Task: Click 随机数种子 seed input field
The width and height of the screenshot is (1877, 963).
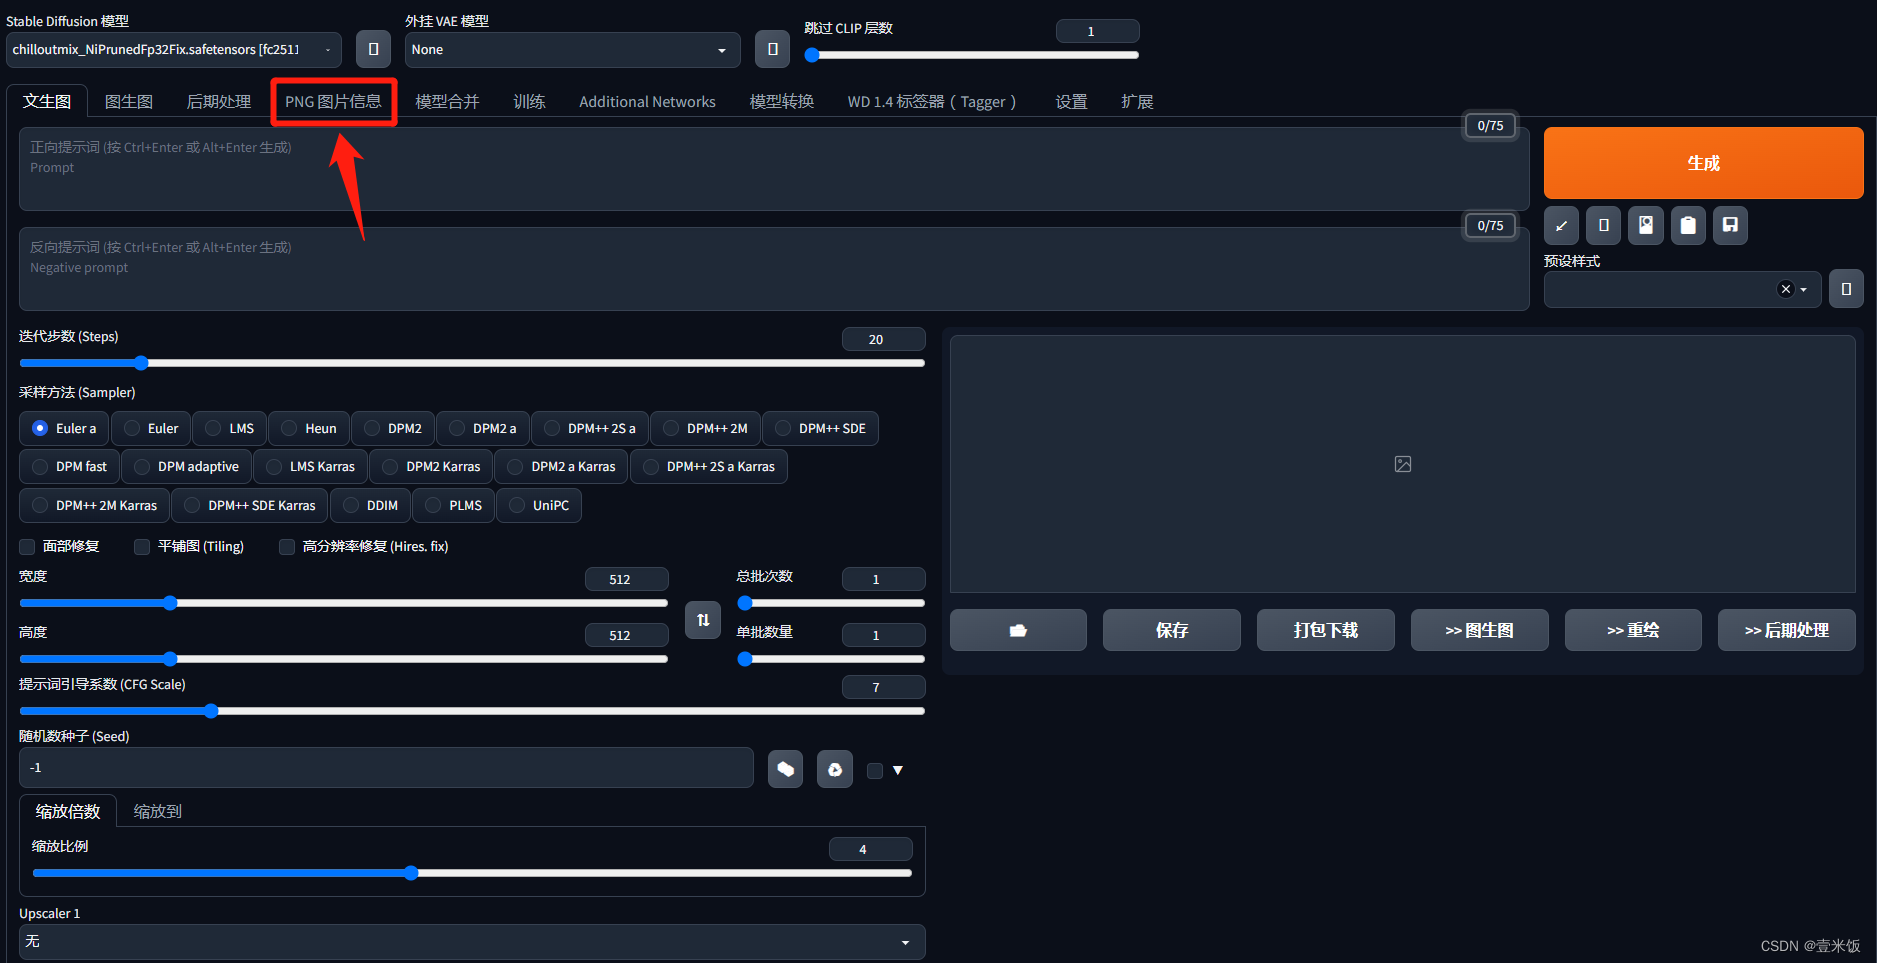Action: tap(386, 768)
